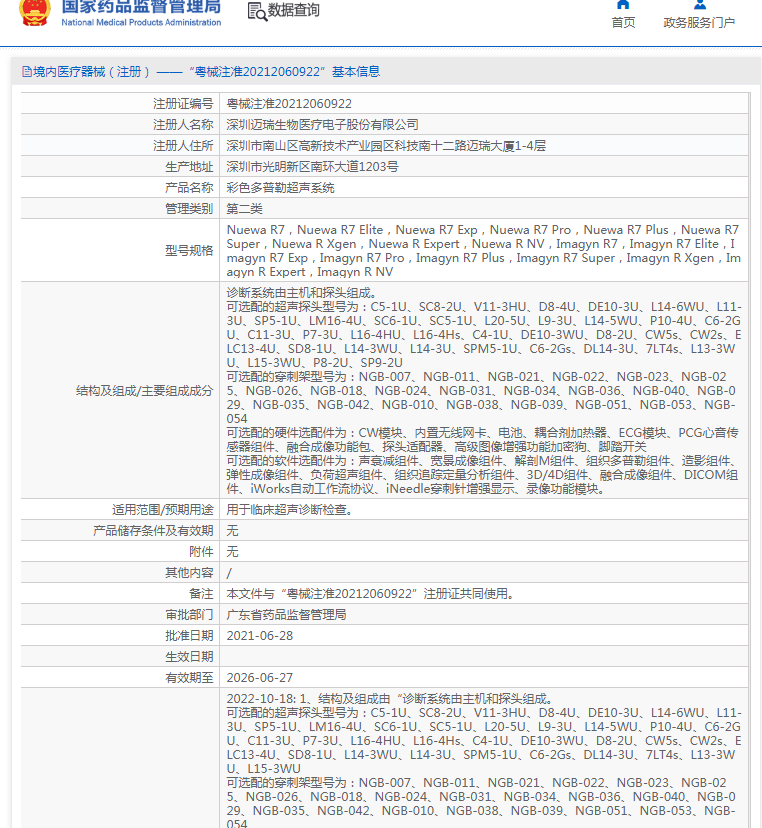Click the 注册人名称 label

click(x=183, y=125)
